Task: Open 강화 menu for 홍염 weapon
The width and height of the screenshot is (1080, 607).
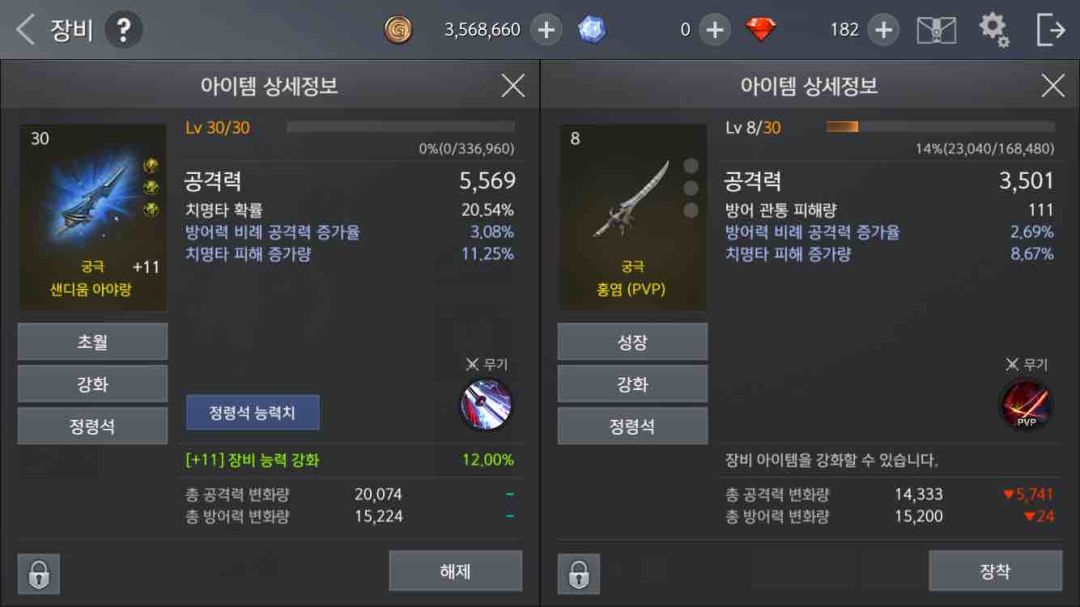Action: click(632, 384)
